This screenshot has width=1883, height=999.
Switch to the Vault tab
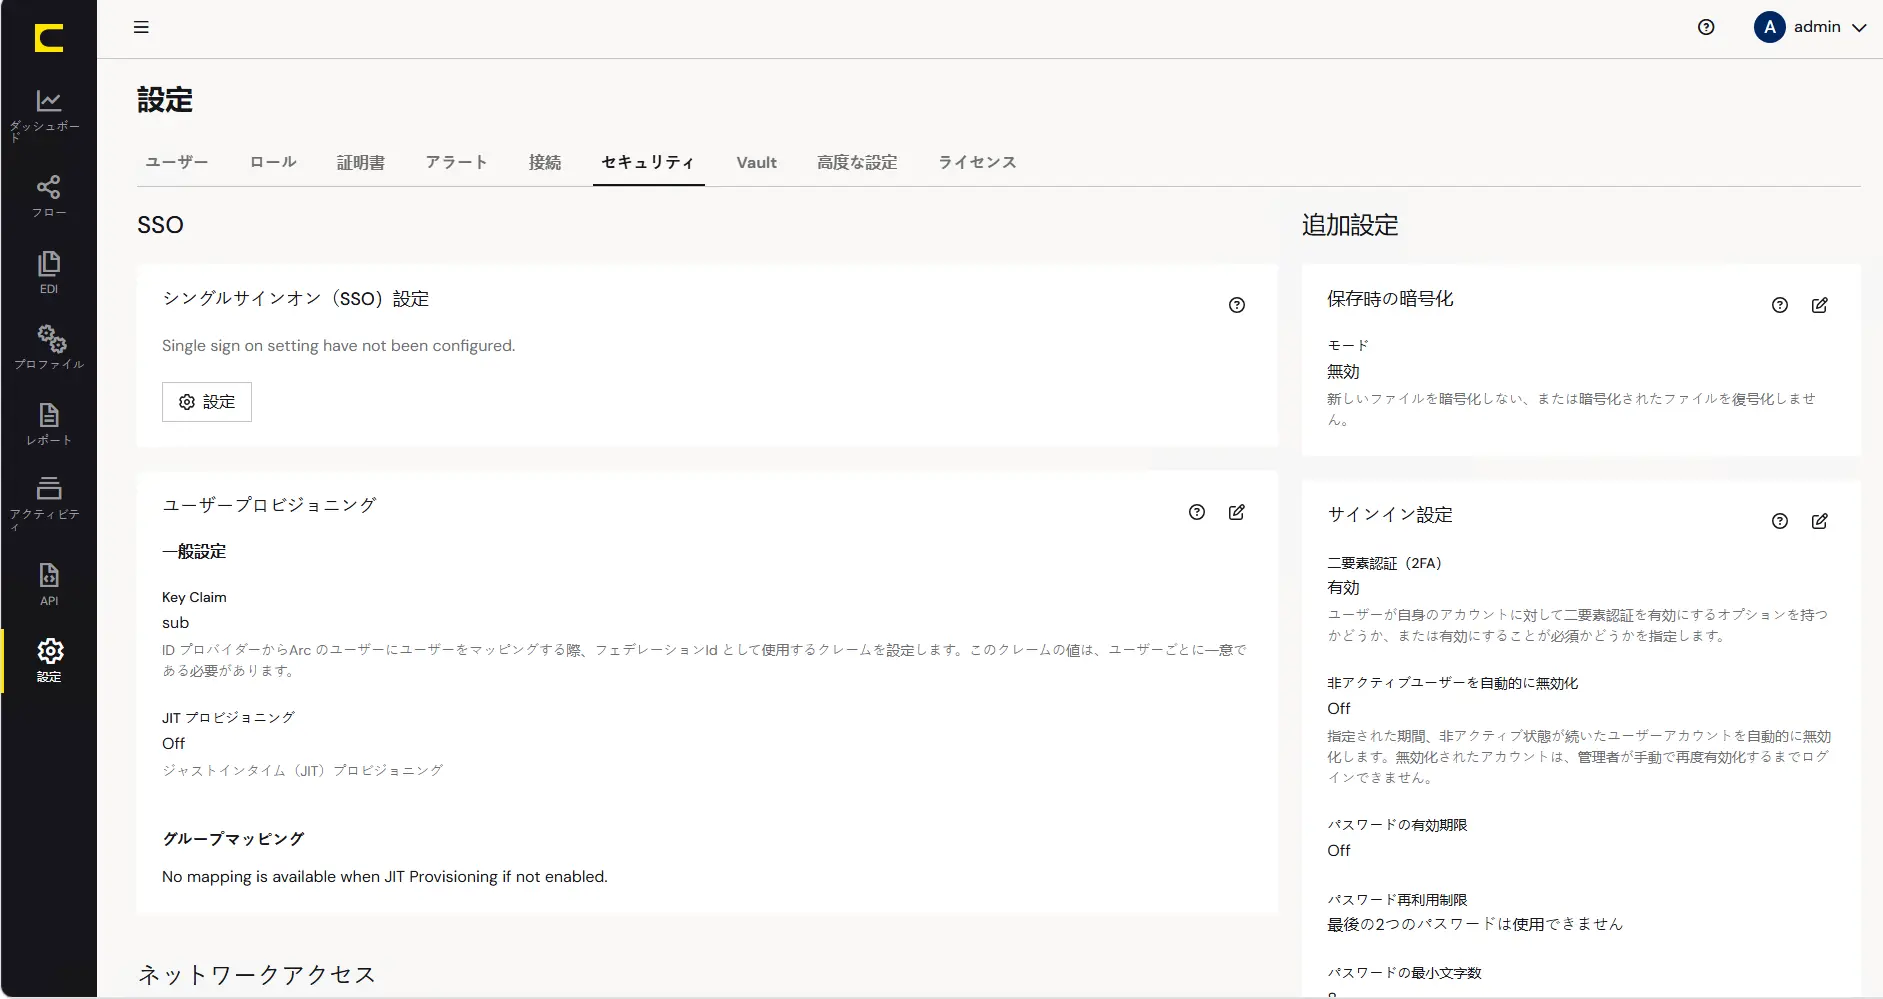coord(757,162)
